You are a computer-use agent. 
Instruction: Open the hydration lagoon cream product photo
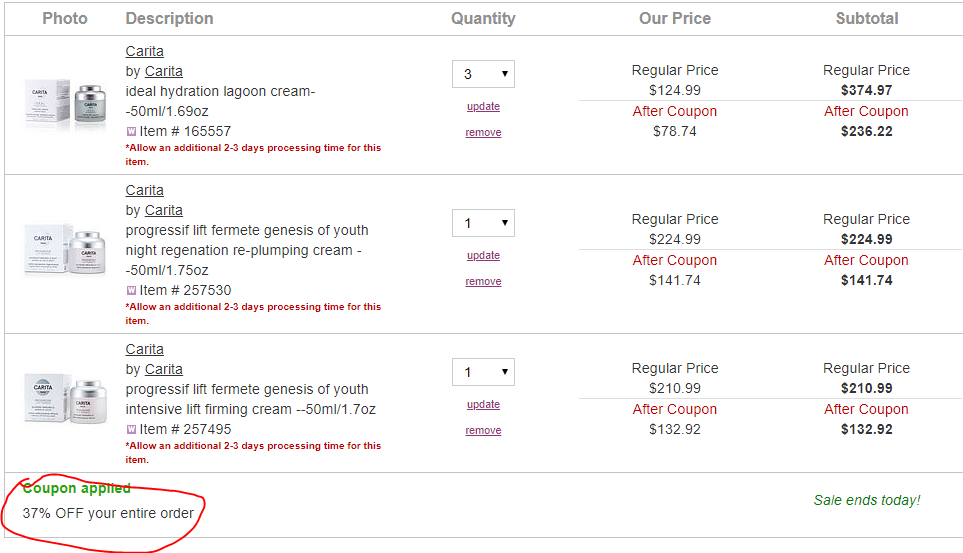[63, 105]
